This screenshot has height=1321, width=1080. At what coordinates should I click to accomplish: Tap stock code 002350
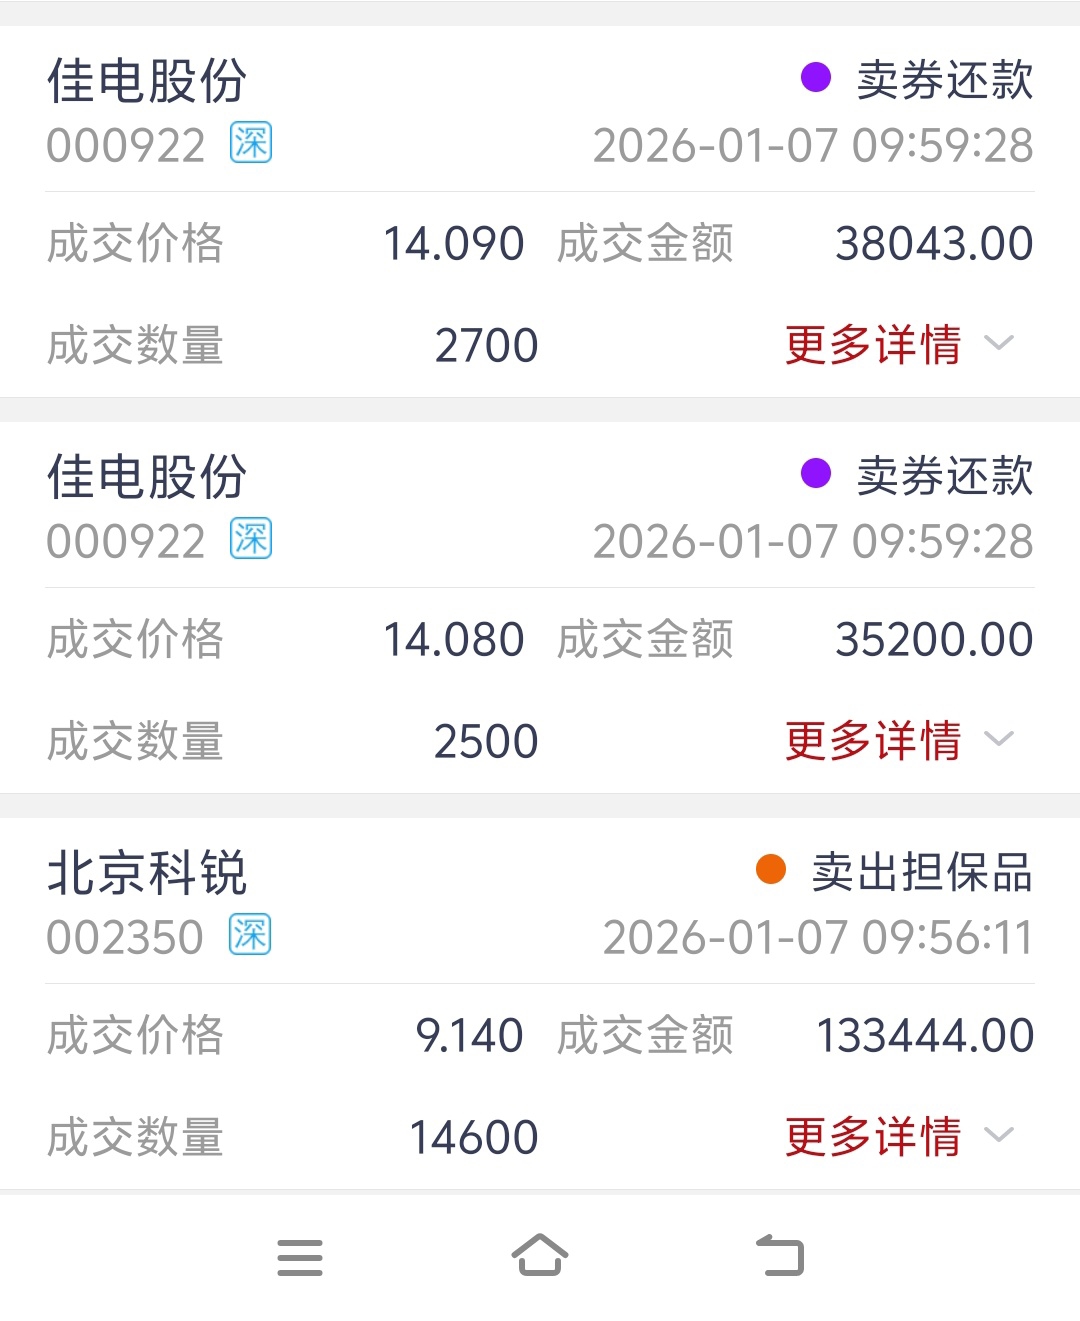125,938
